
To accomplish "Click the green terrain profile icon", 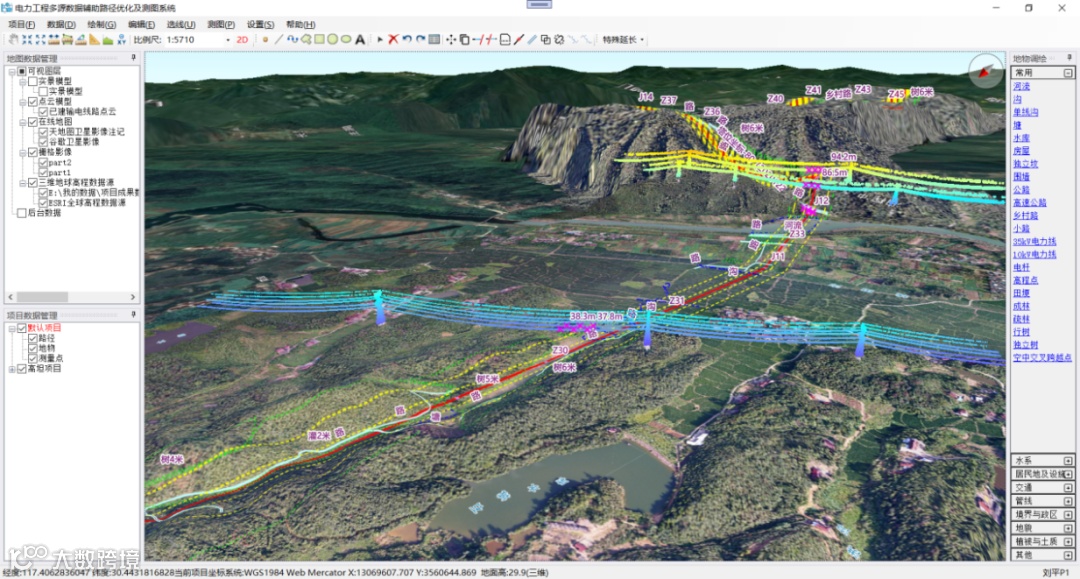I will pos(107,40).
